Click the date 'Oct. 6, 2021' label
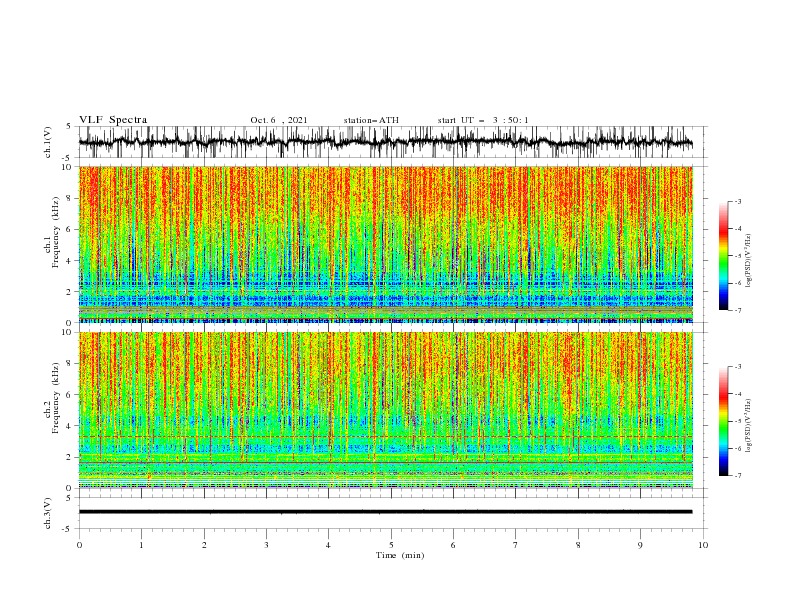This screenshot has height=612, width=792. 279,120
